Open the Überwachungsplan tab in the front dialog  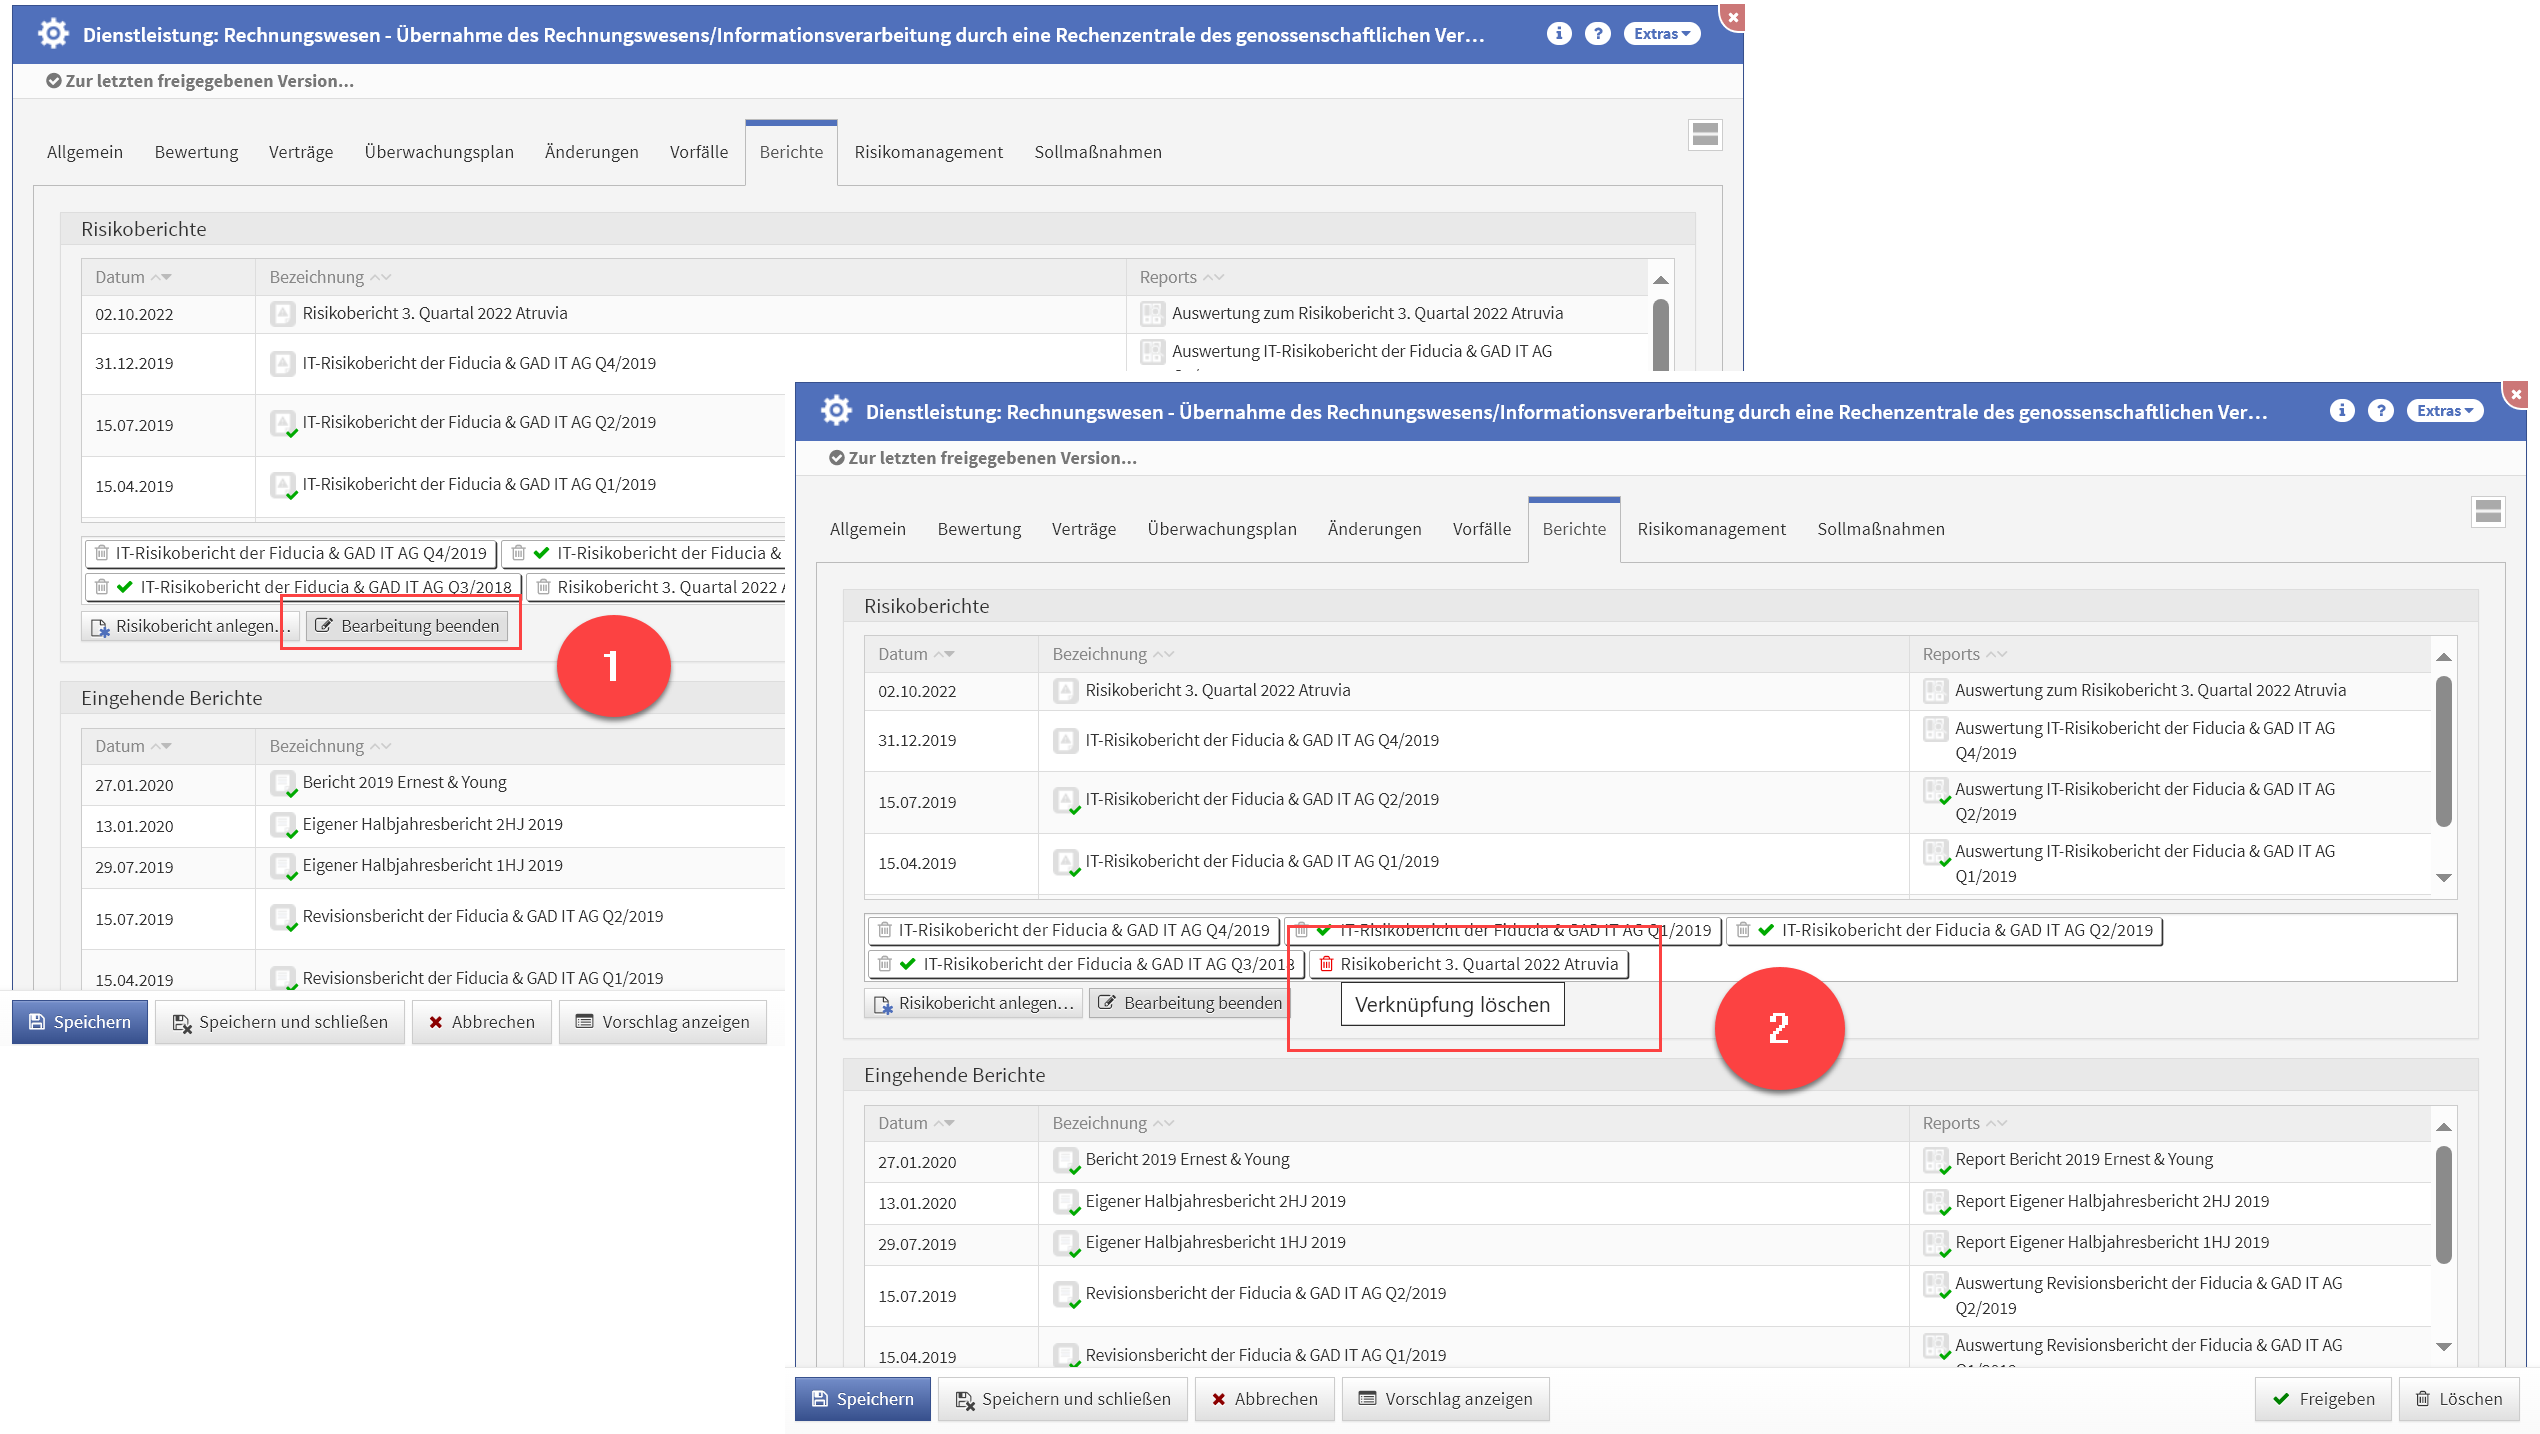1221,529
